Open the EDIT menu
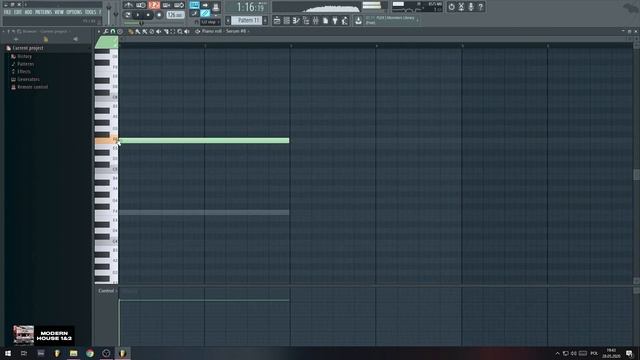 pos(18,12)
